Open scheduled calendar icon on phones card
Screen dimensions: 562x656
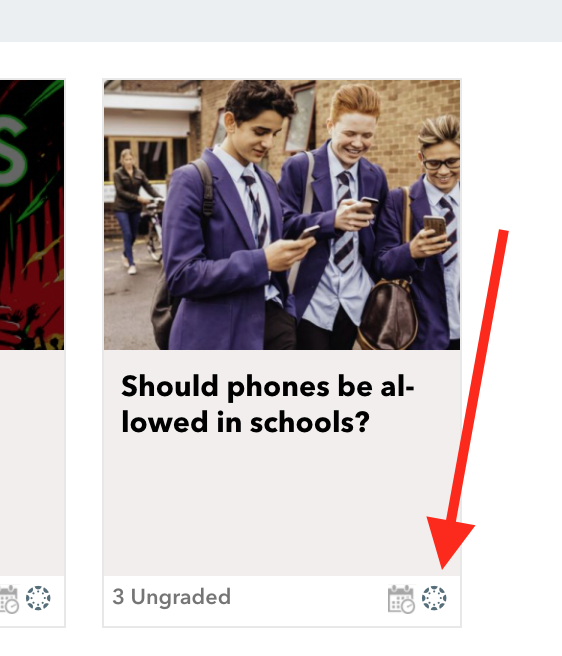point(401,599)
